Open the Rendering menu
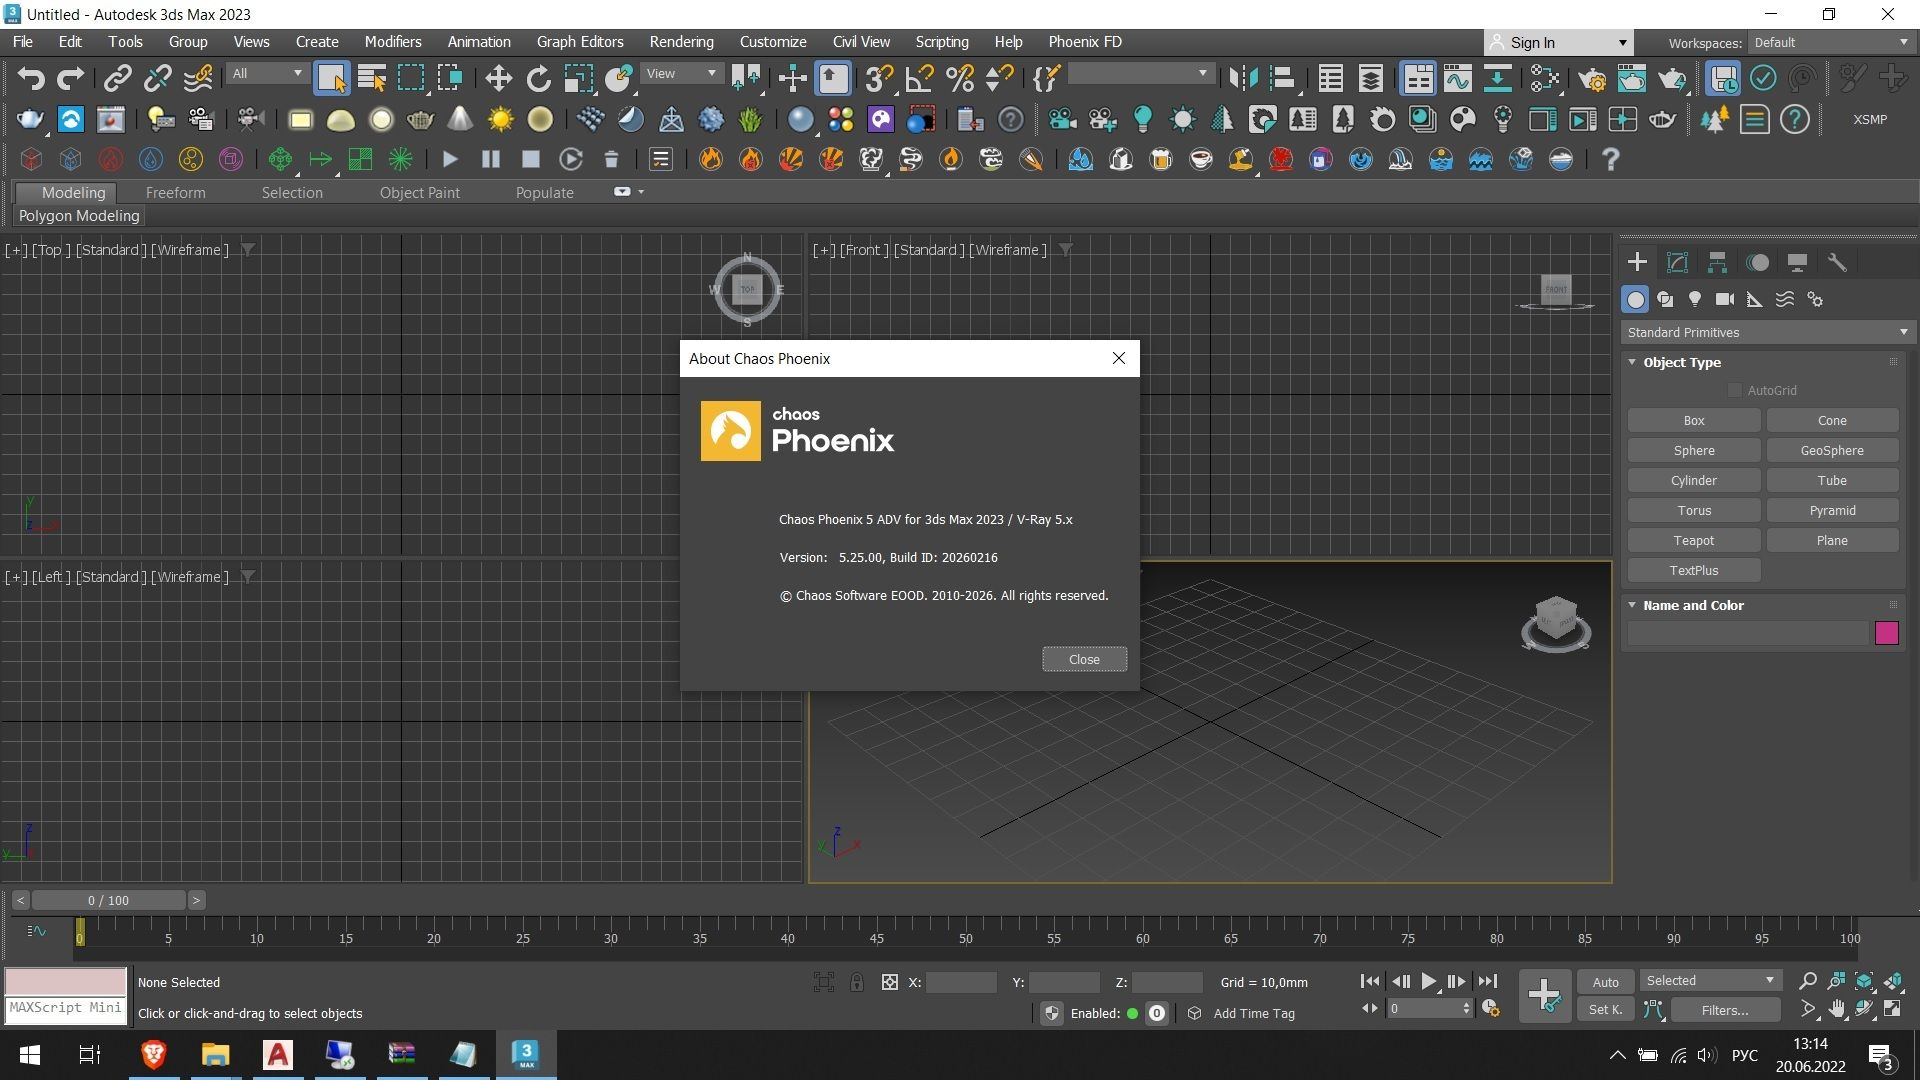The height and width of the screenshot is (1080, 1920). (681, 42)
